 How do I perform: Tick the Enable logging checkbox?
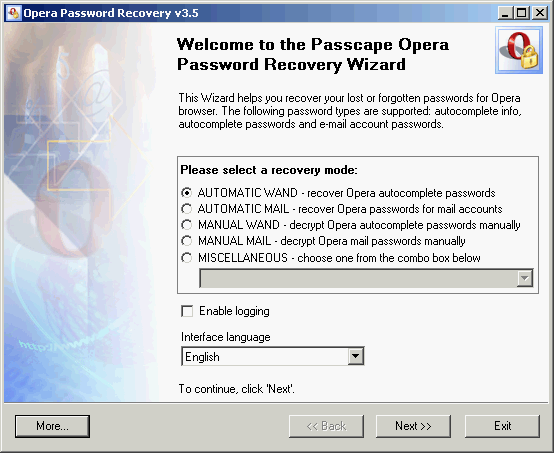(187, 311)
